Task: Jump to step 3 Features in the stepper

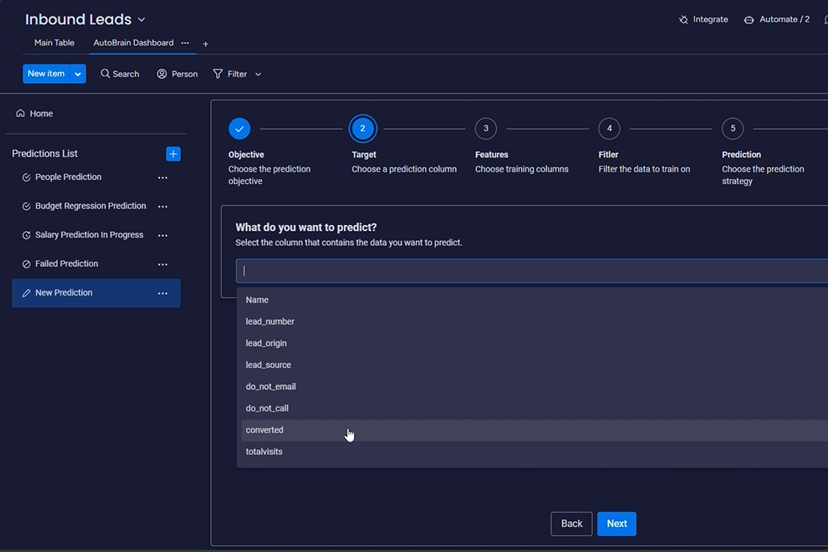Action: [485, 128]
